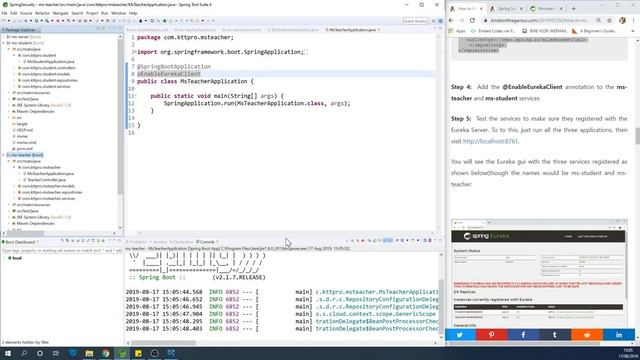Viewport: 640px width, 360px height.
Task: Share the article on Facebook
Action: click(523, 335)
